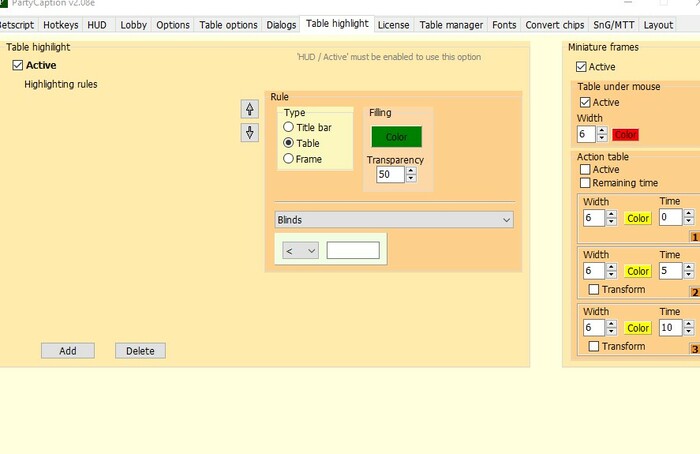Open the Options tab

click(173, 25)
